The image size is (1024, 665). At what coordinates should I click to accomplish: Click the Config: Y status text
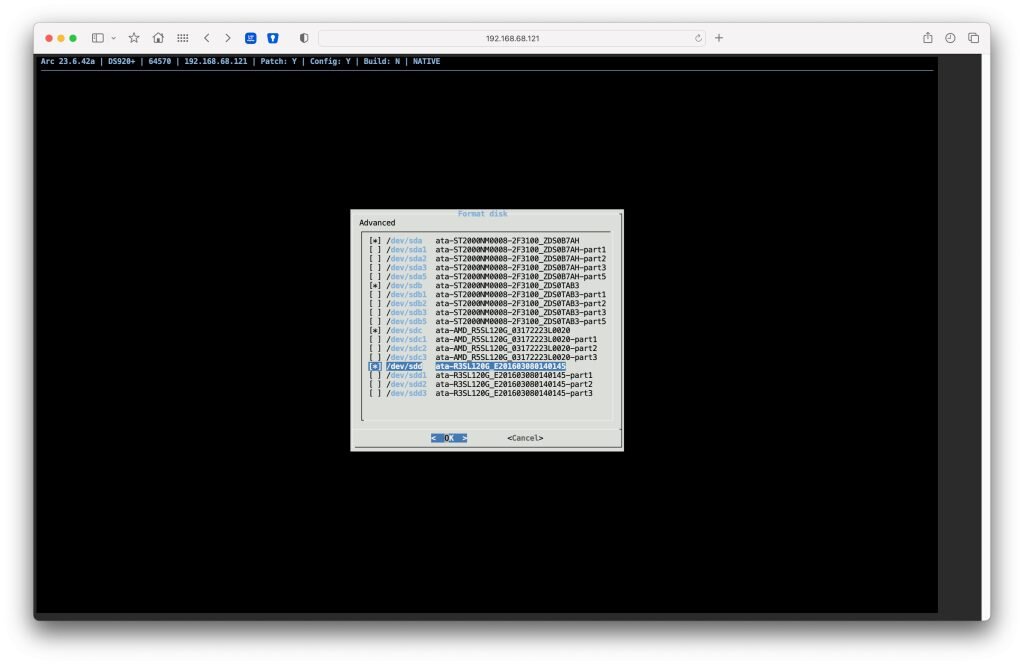click(330, 61)
